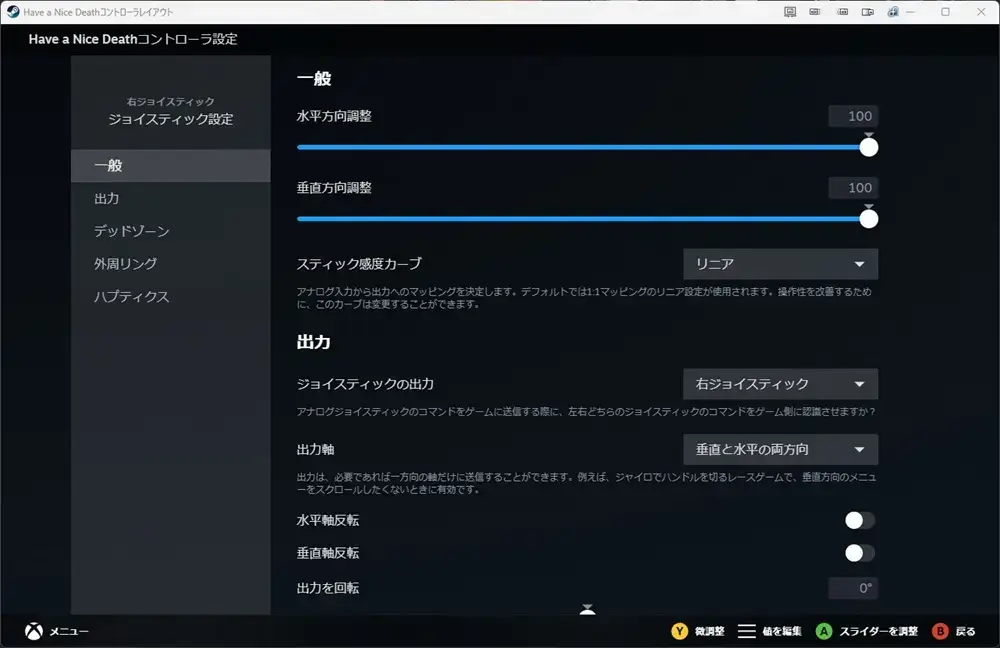Image resolution: width=1000 pixels, height=648 pixels.
Task: Click the blue icon beside minimize button
Action: click(893, 11)
